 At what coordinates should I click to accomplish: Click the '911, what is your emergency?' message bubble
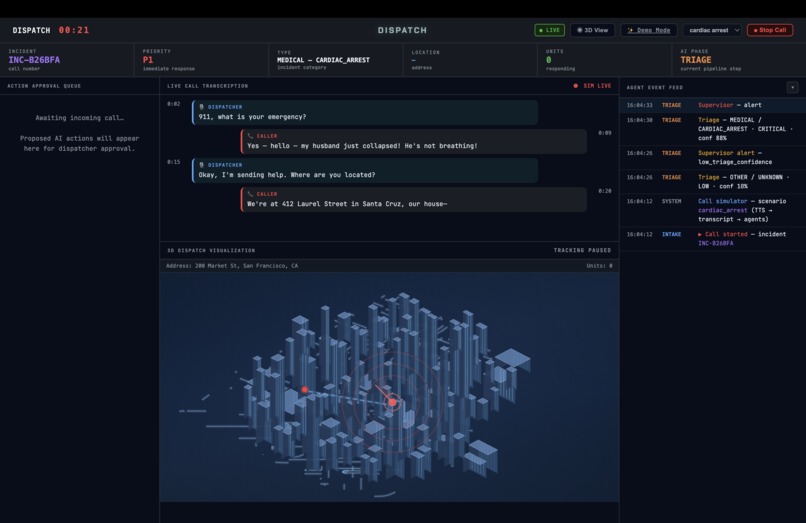[x=365, y=112]
